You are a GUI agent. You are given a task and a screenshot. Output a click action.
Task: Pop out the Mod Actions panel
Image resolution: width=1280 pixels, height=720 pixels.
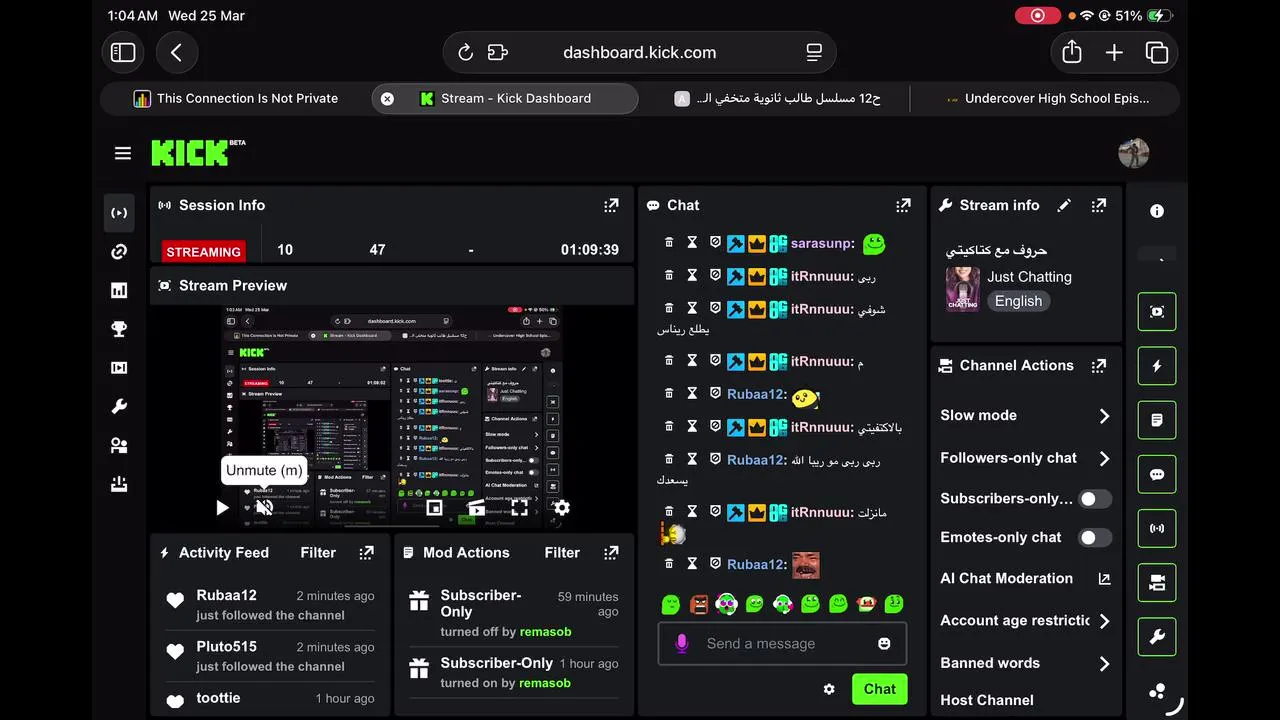[x=611, y=552]
